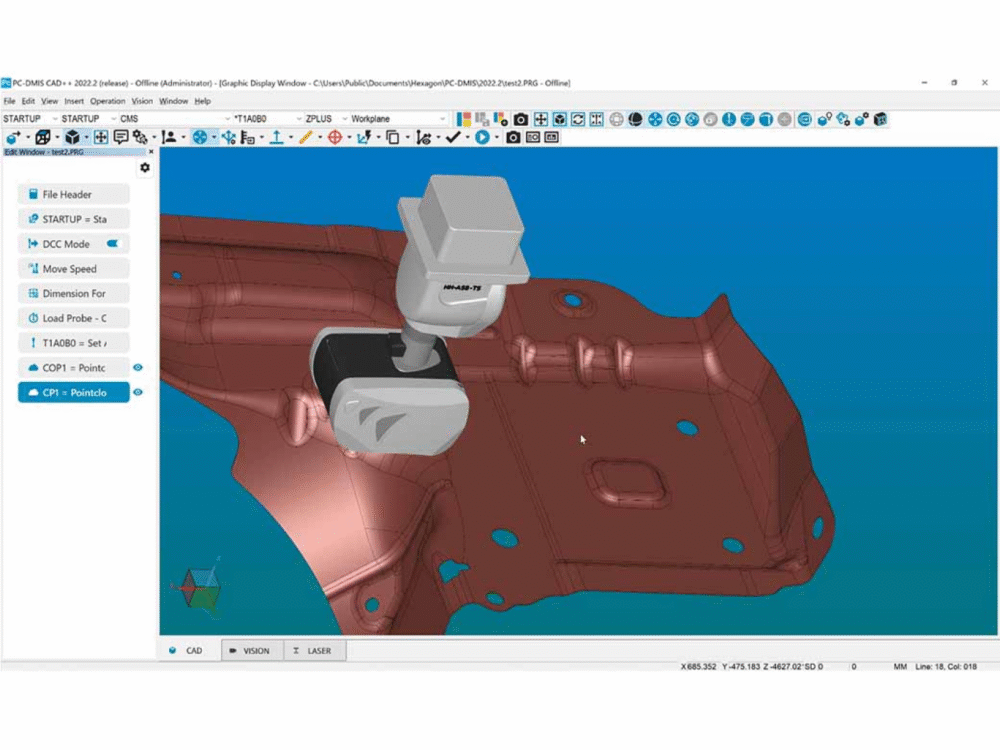Toggle visibility eye for COP1 row

point(138,367)
